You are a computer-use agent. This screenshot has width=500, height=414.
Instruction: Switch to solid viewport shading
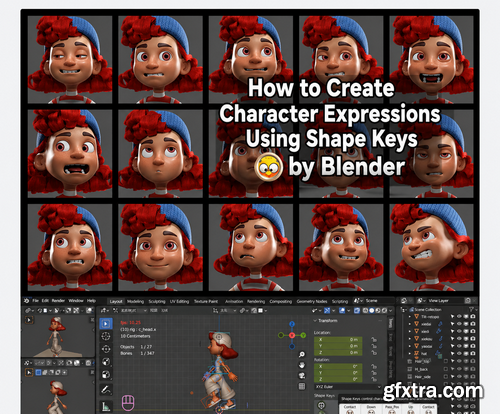pos(372,311)
